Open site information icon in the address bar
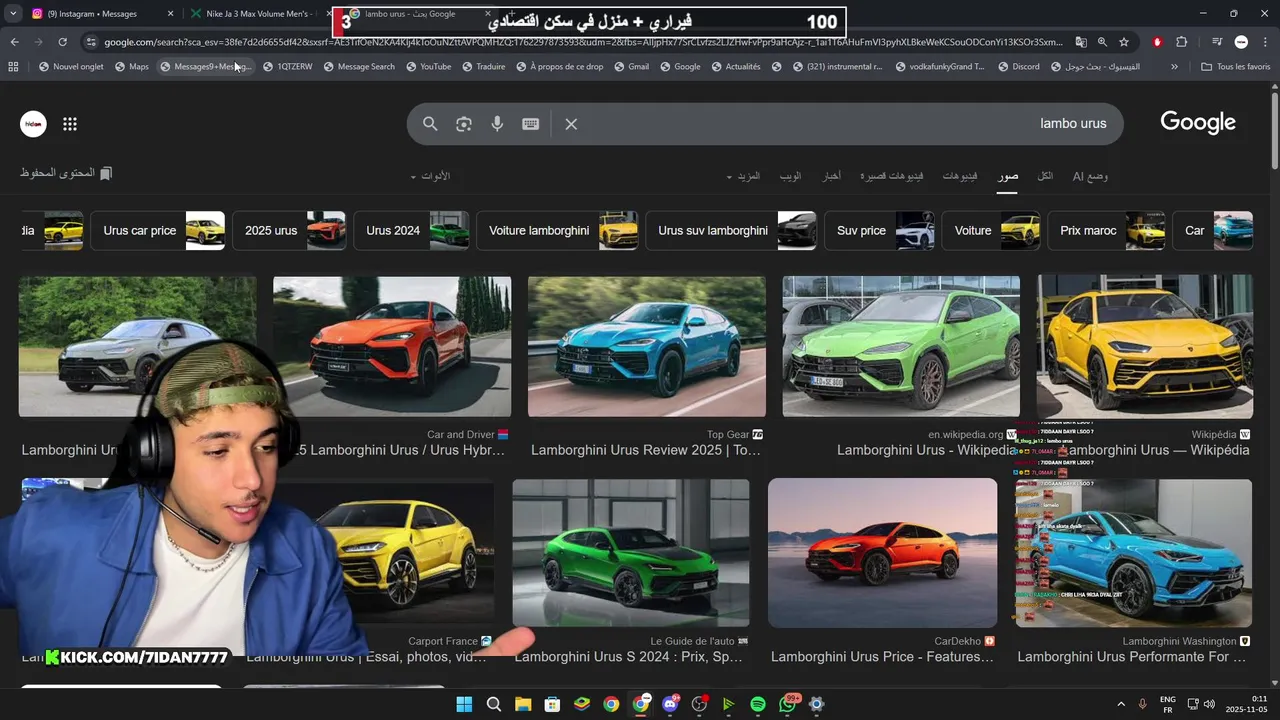Image resolution: width=1280 pixels, height=720 pixels. [91, 42]
